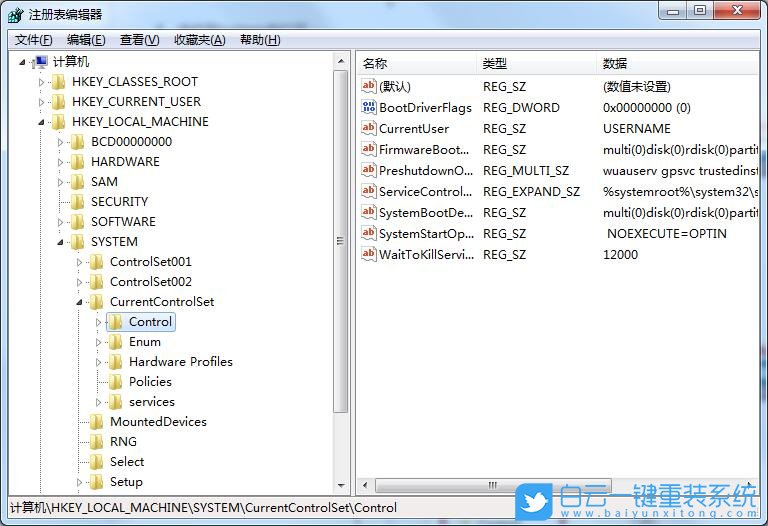Click the MountedDevices folder icon
The image size is (768, 526).
(x=96, y=422)
